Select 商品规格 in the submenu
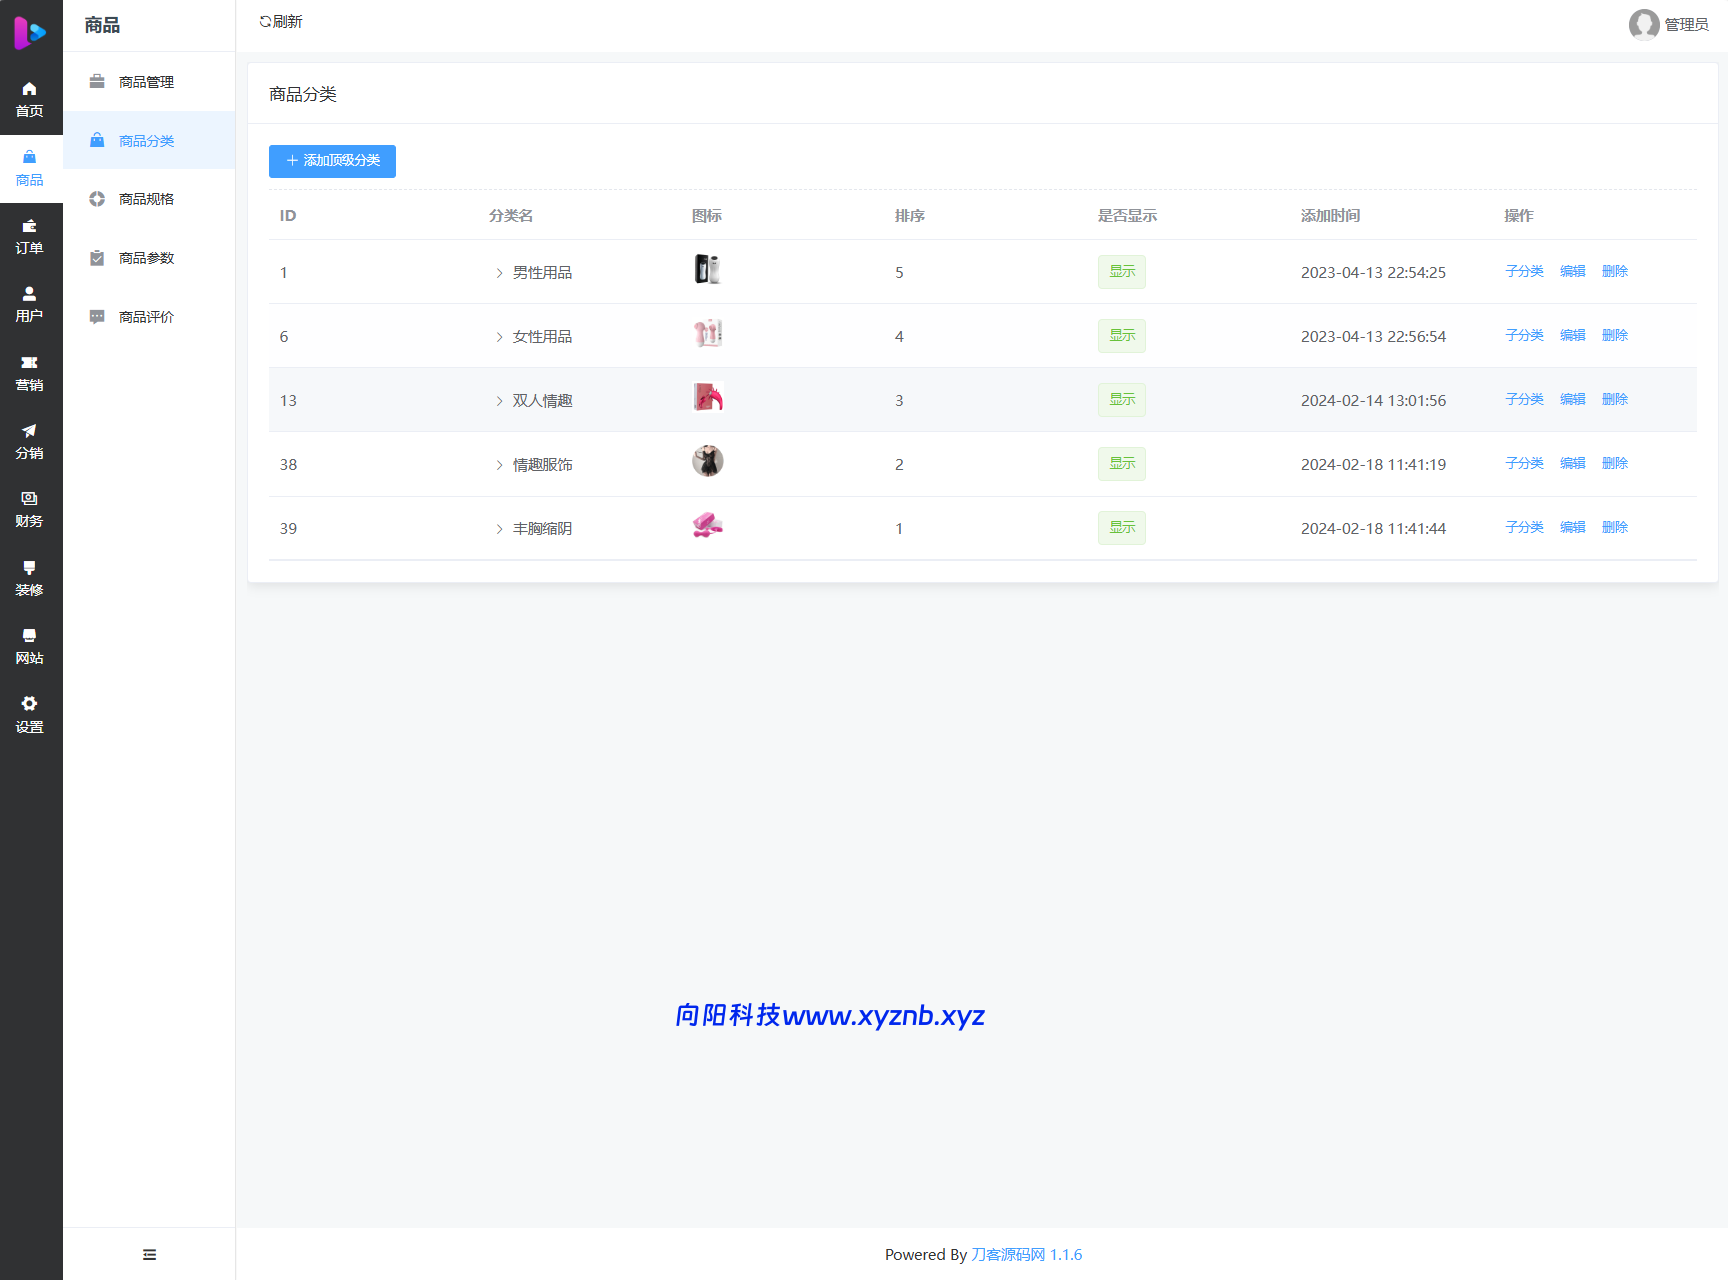Screen dimensions: 1728x1280 click(x=146, y=199)
